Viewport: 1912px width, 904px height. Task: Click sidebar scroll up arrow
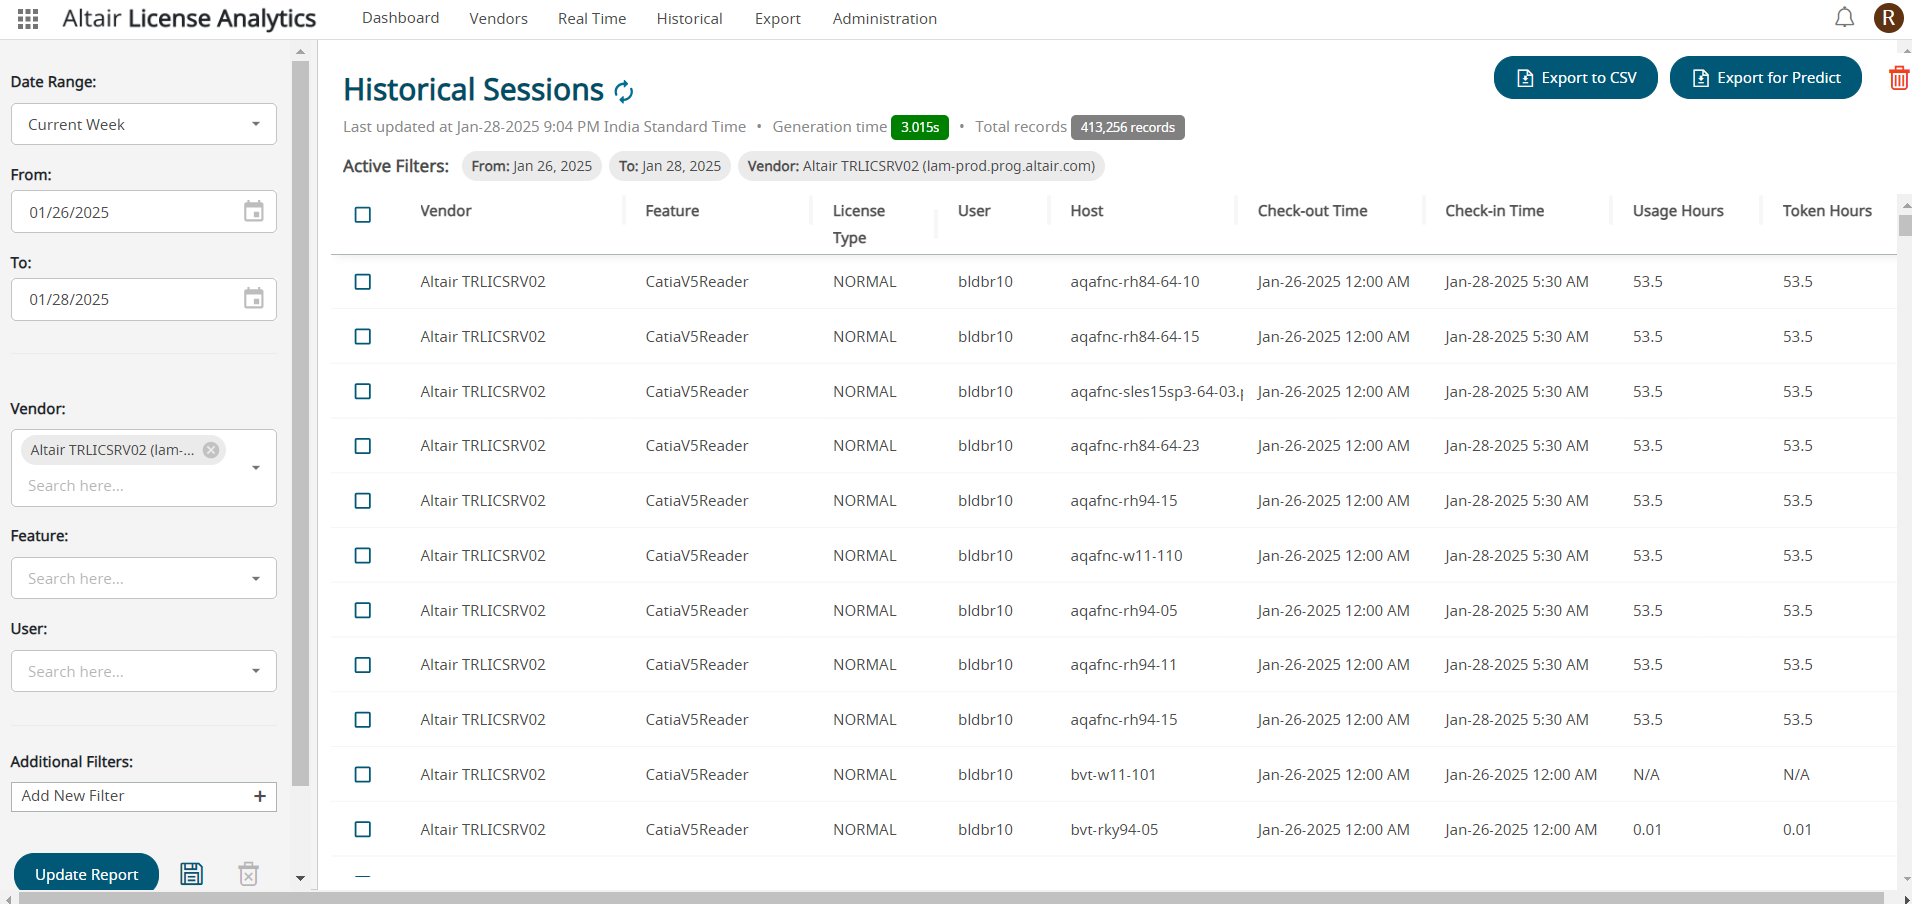[300, 51]
